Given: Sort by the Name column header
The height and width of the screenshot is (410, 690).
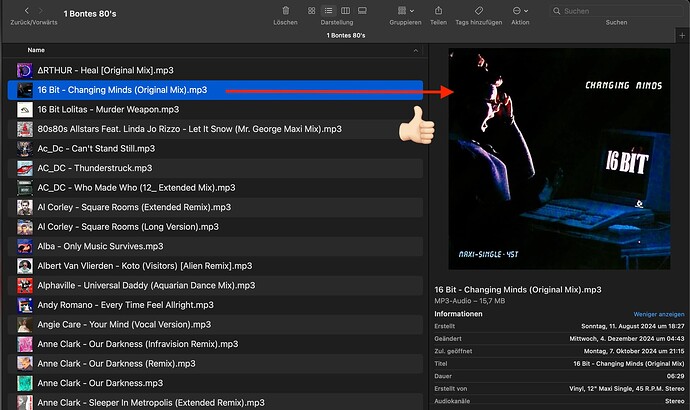Looking at the screenshot, I should (36, 50).
